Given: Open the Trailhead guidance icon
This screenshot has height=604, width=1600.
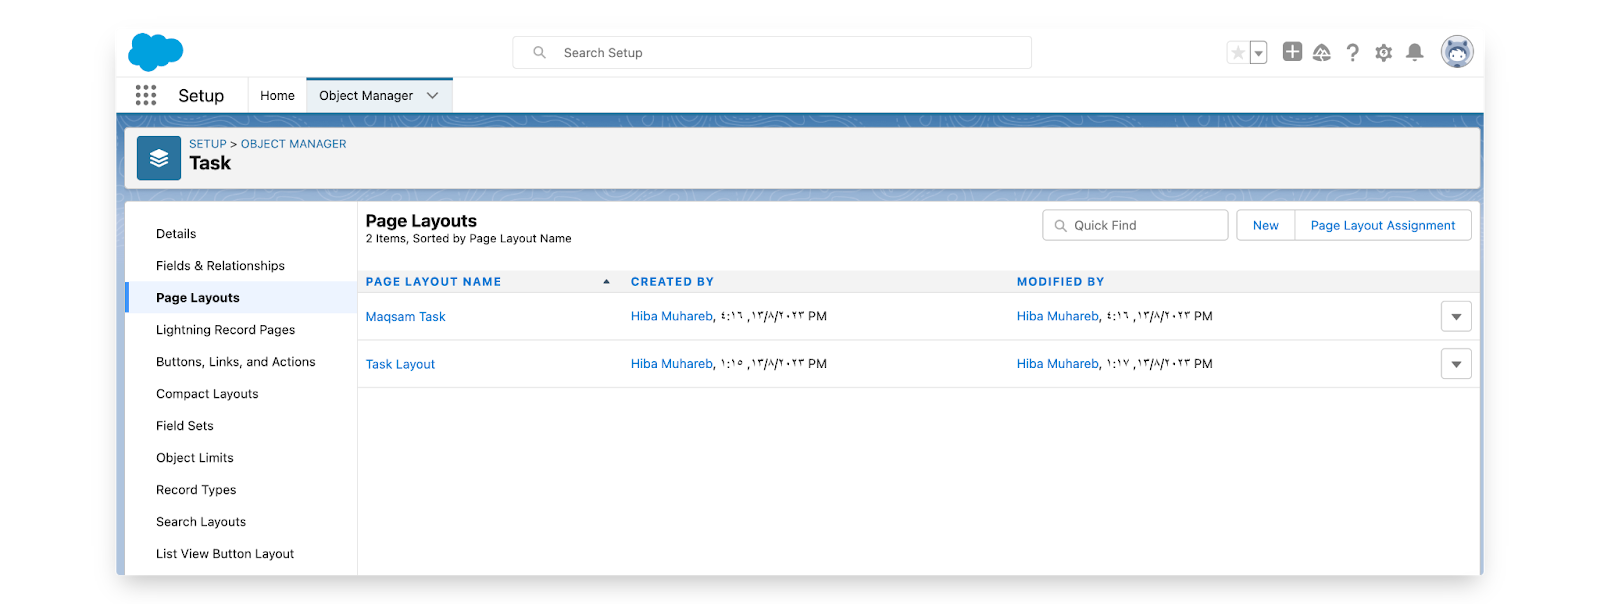Looking at the screenshot, I should (x=1322, y=53).
